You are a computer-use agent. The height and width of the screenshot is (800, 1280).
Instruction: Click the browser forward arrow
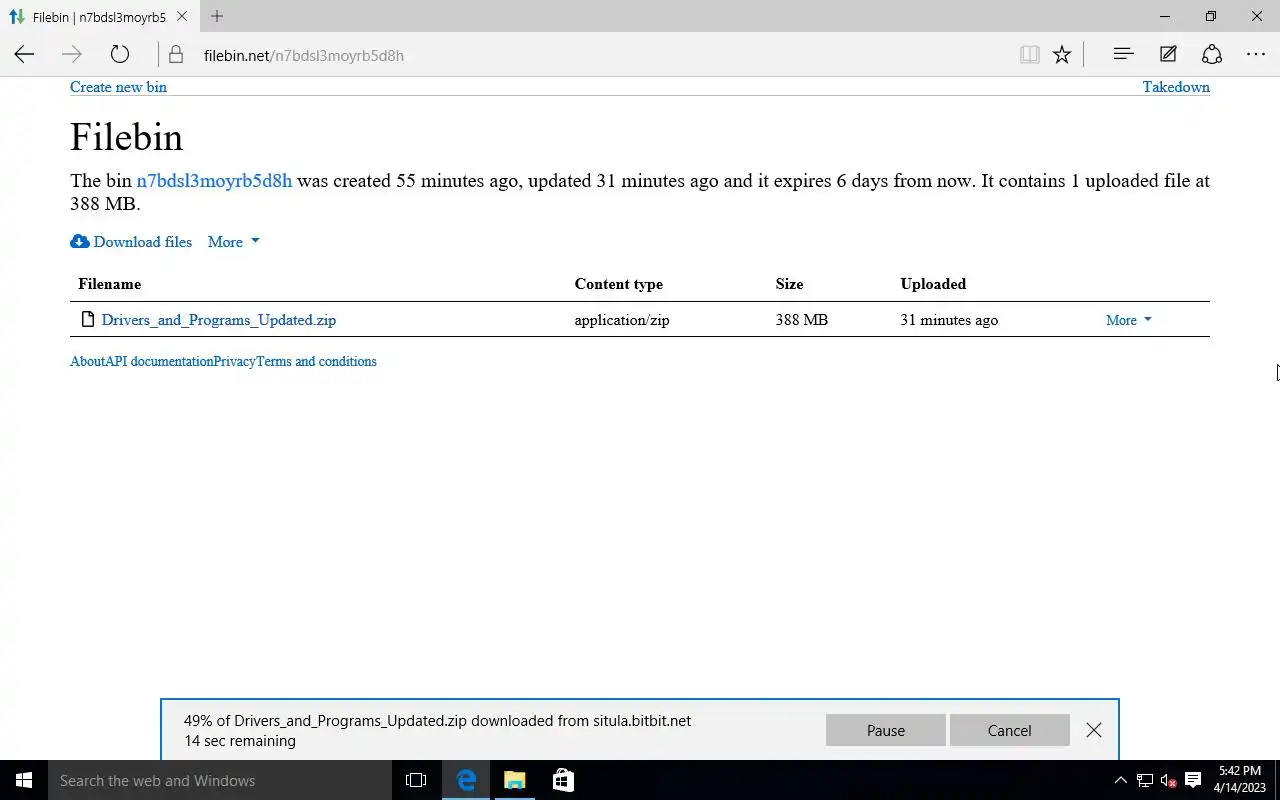pyautogui.click(x=71, y=55)
